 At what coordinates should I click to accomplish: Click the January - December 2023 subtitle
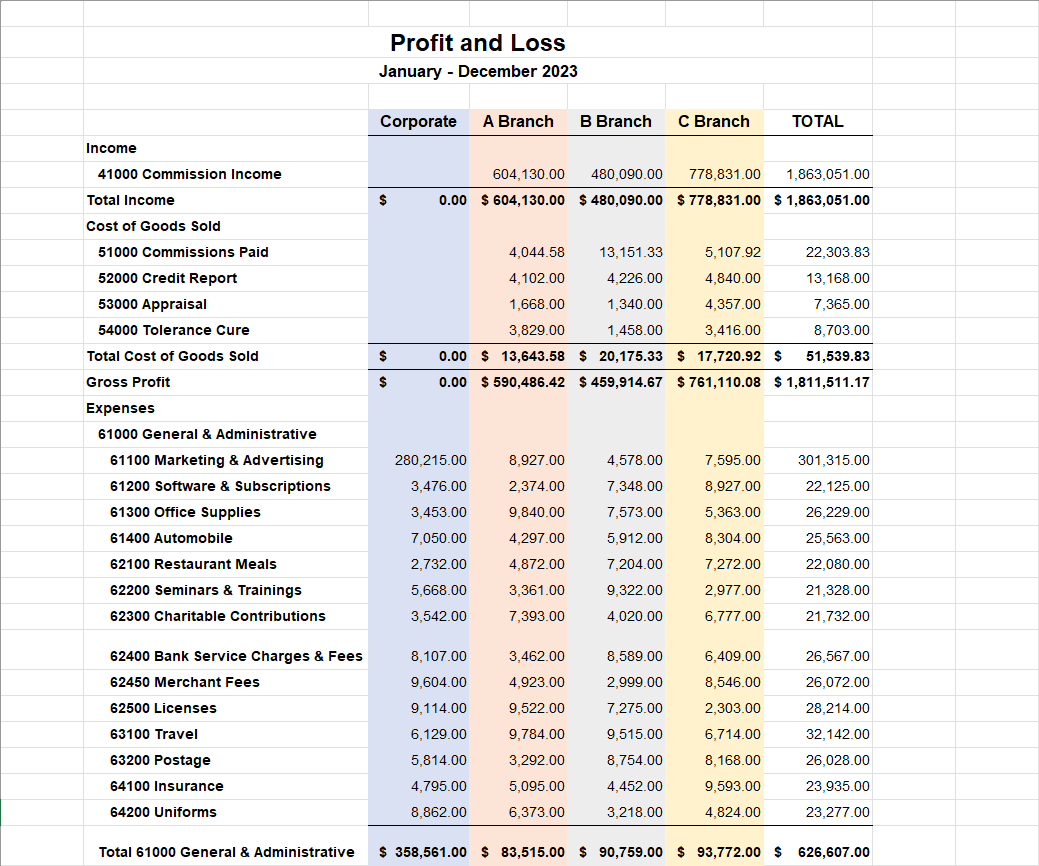pyautogui.click(x=477, y=72)
